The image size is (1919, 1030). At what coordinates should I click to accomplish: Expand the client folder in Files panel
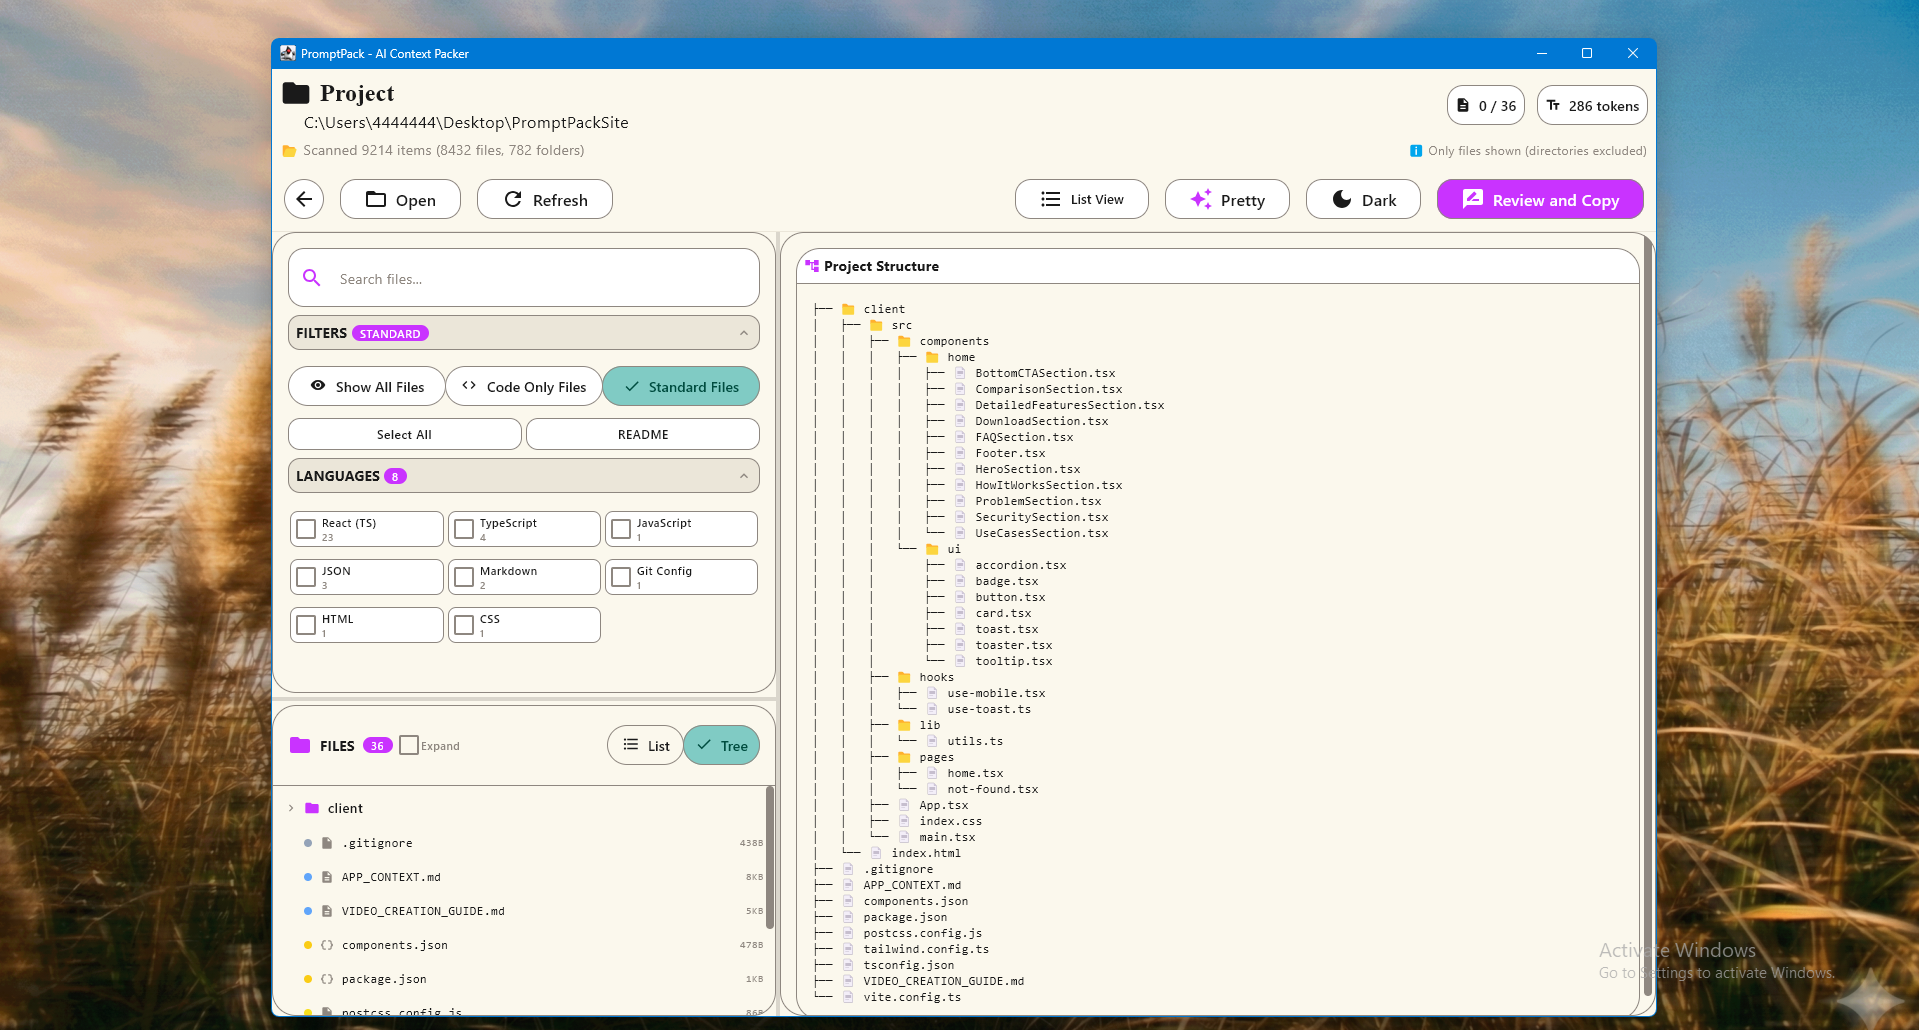pyautogui.click(x=291, y=808)
